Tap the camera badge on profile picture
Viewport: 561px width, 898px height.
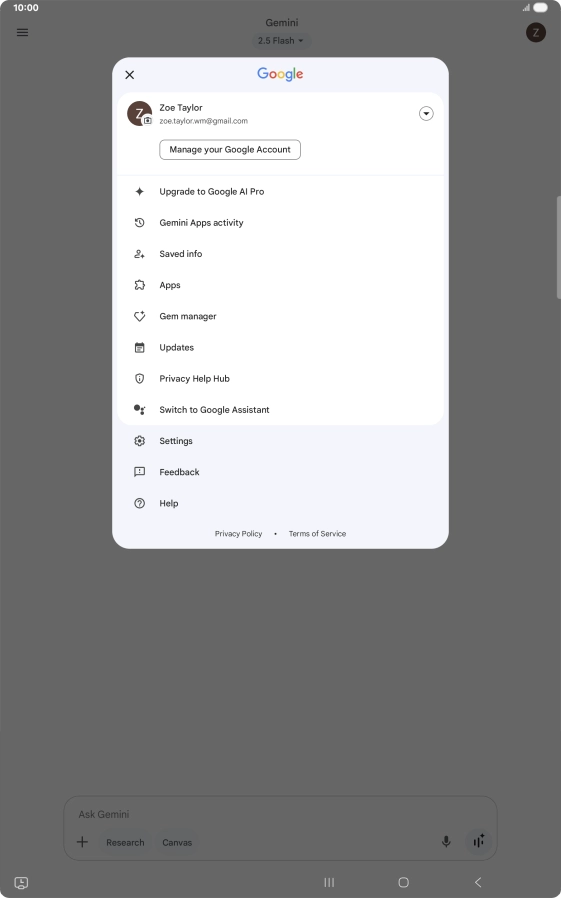pyautogui.click(x=148, y=121)
